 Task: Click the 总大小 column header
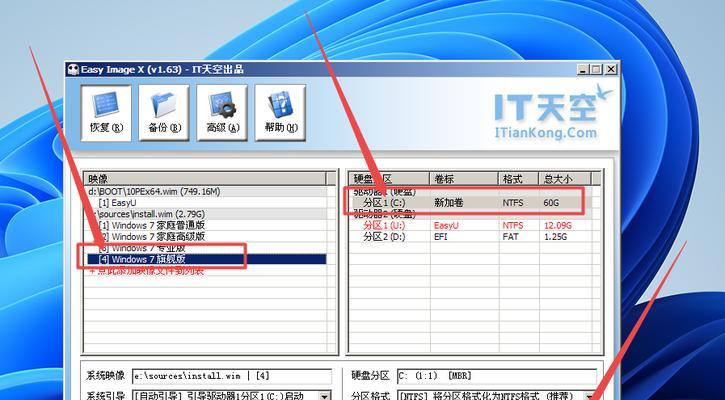click(x=565, y=178)
